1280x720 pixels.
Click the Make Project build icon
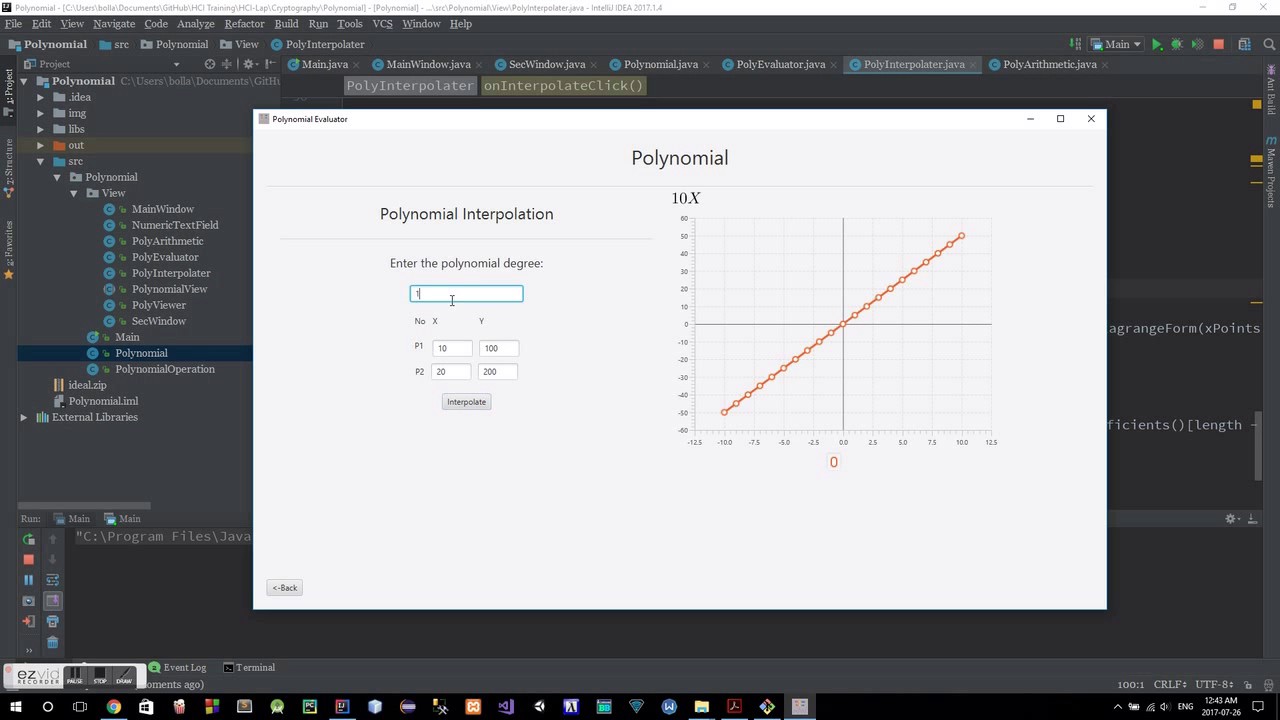pyautogui.click(x=1076, y=44)
